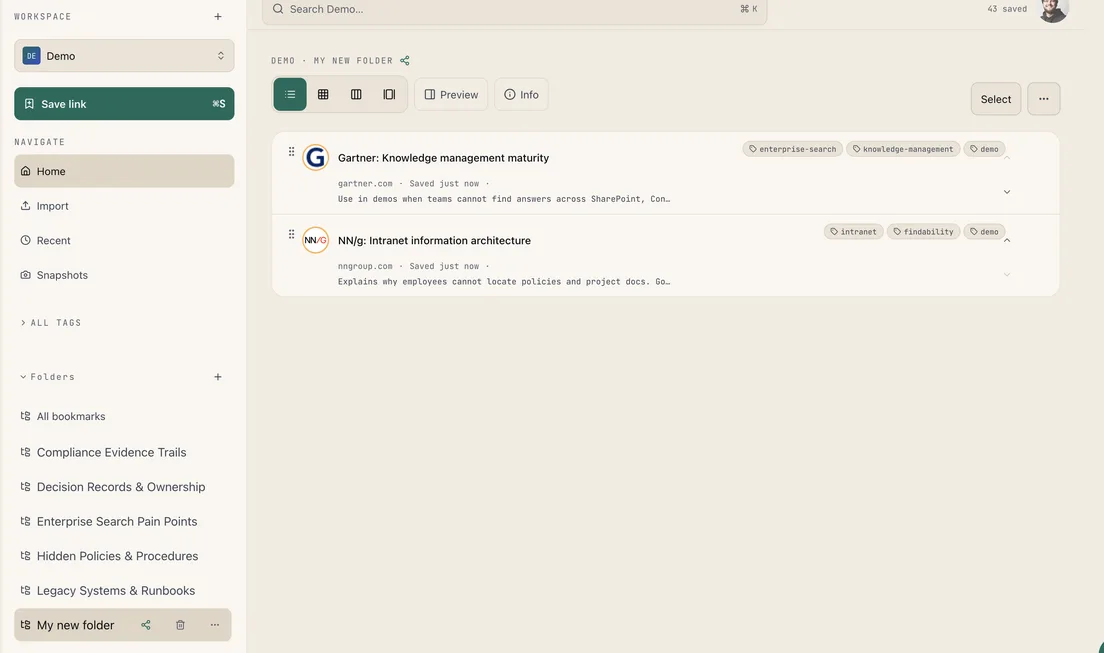Click the Gartner G favicon
The height and width of the screenshot is (653, 1104).
click(315, 158)
